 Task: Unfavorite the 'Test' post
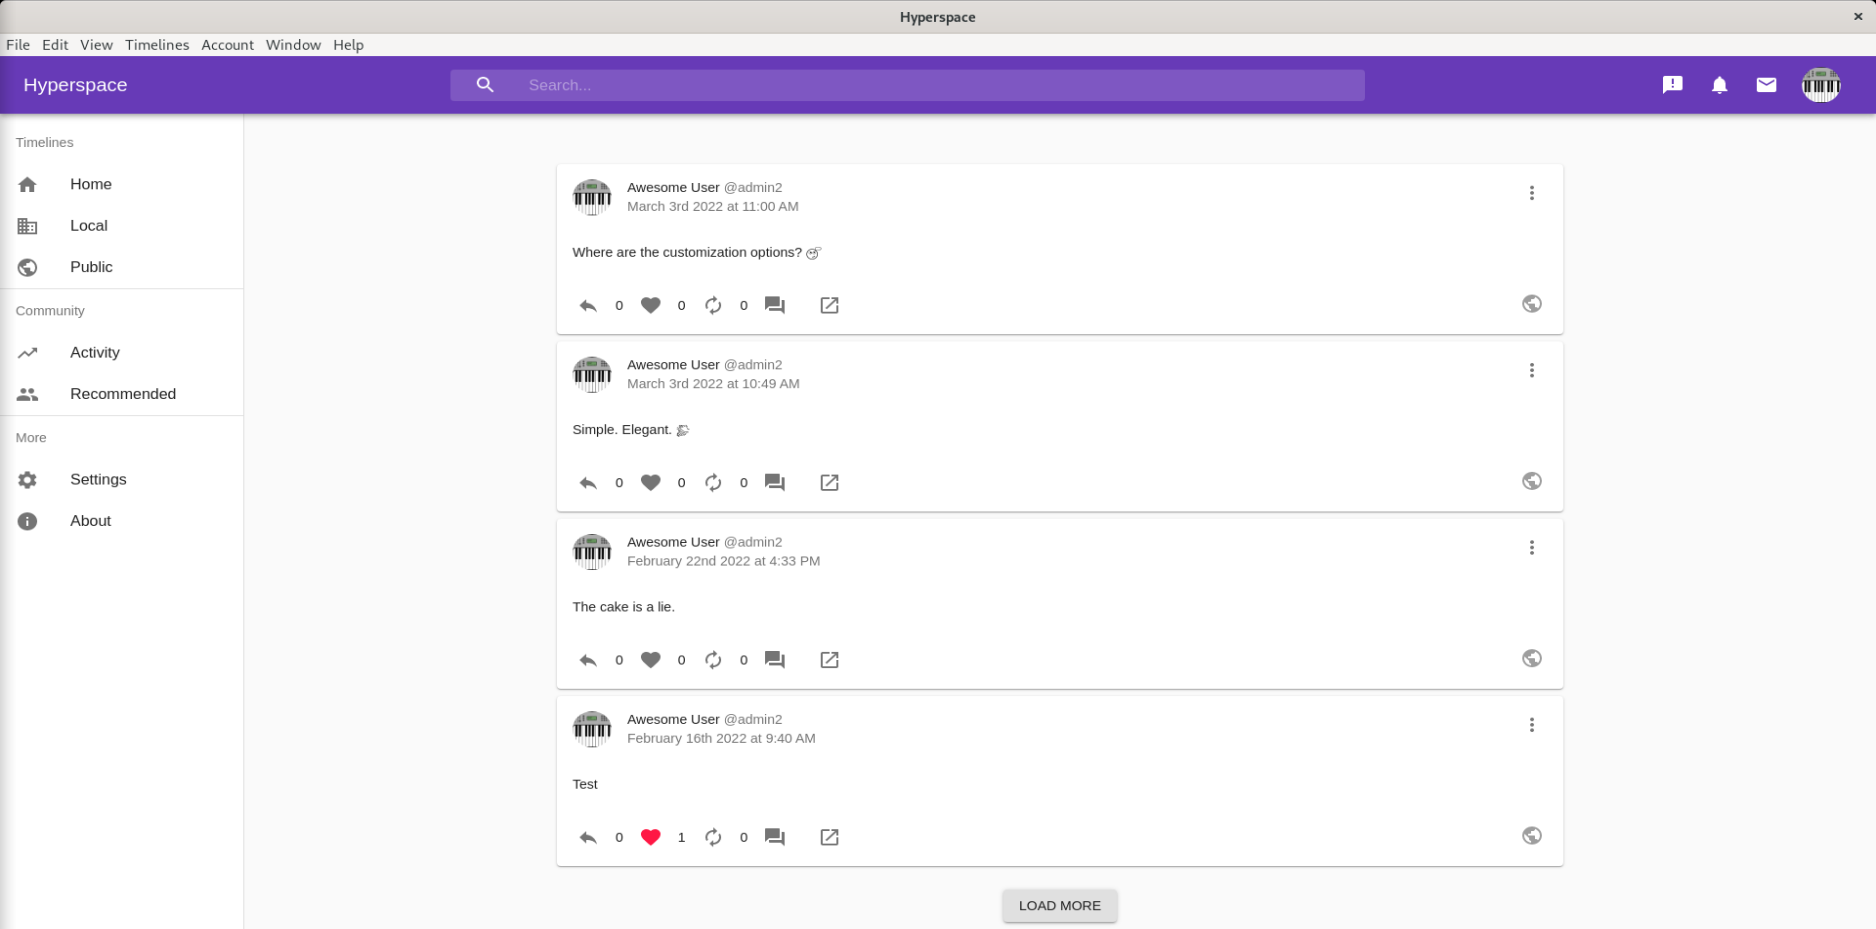pos(650,837)
